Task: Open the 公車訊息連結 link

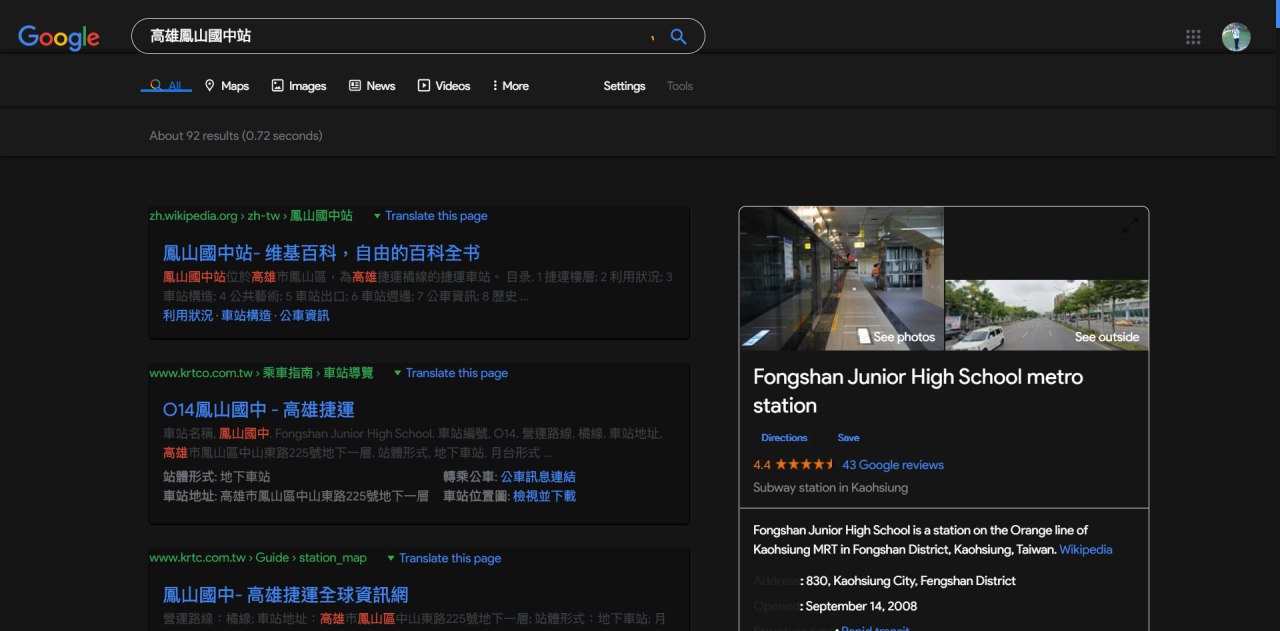Action: [x=538, y=477]
